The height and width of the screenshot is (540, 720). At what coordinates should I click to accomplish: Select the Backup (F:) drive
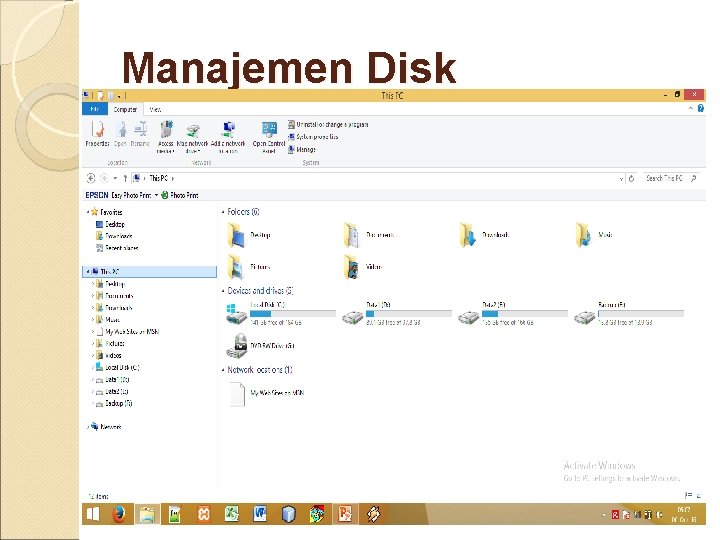click(x=629, y=314)
